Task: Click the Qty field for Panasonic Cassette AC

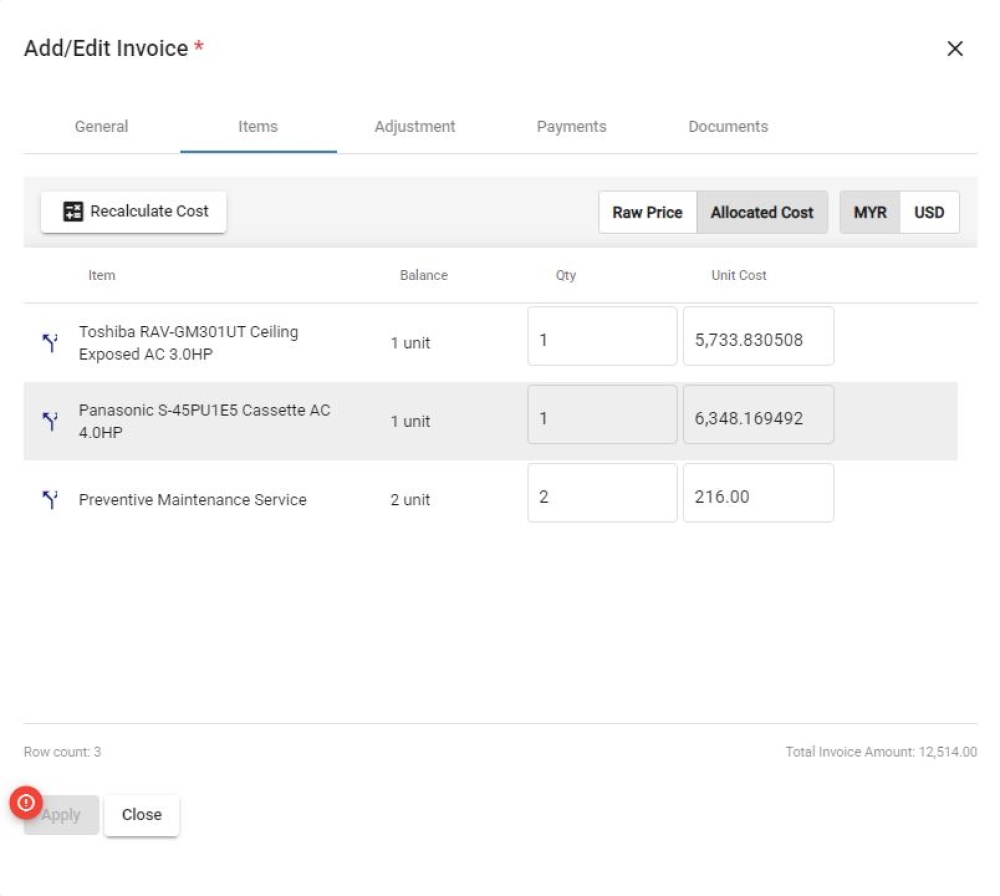Action: click(602, 415)
